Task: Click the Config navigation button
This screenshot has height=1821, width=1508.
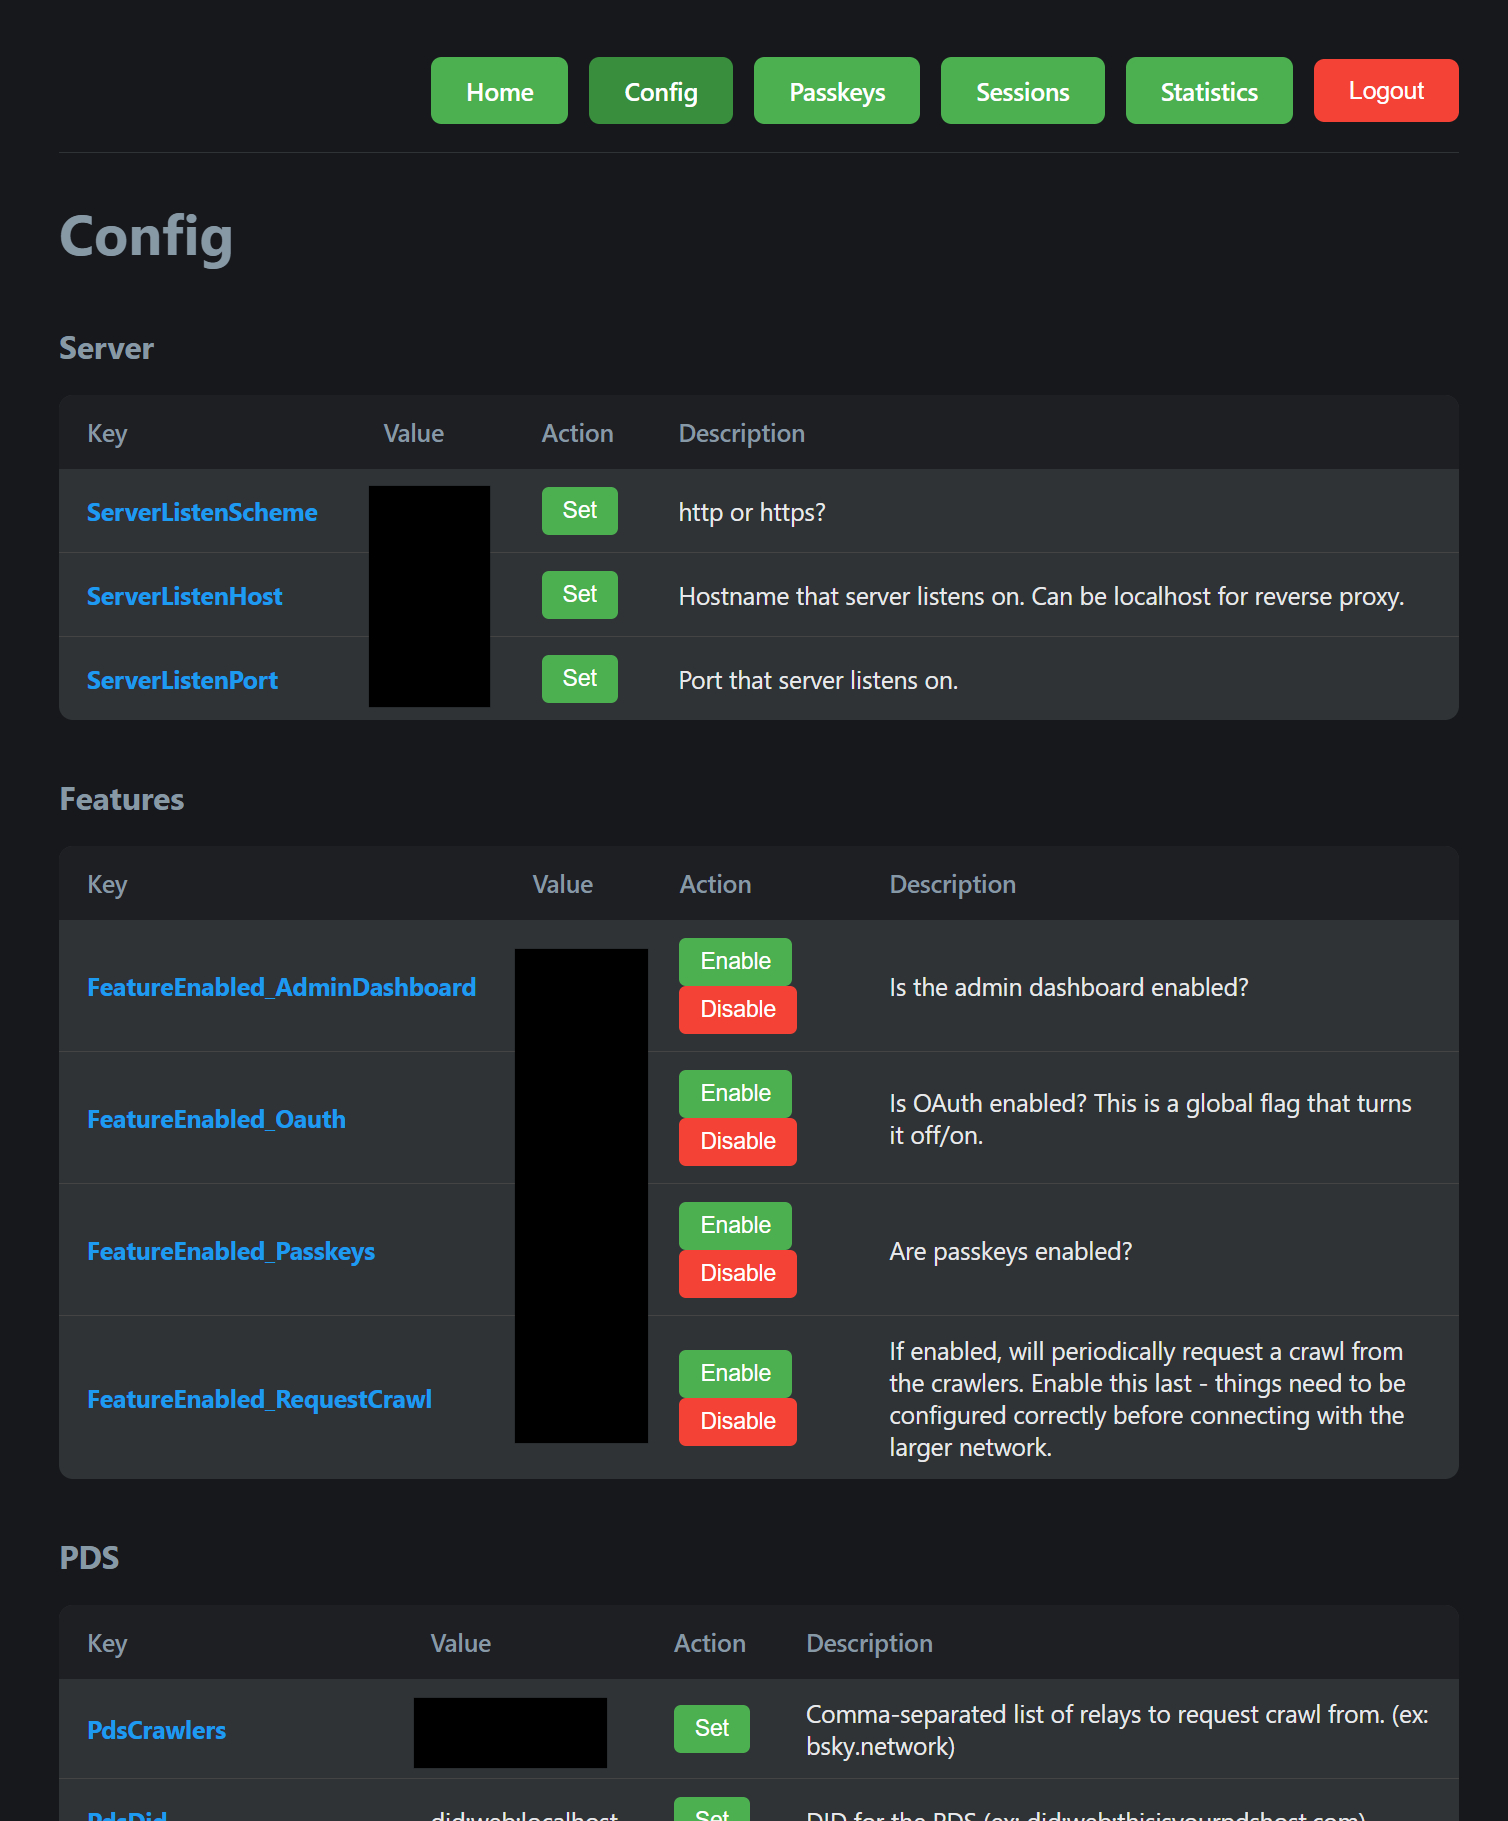Action: point(660,91)
